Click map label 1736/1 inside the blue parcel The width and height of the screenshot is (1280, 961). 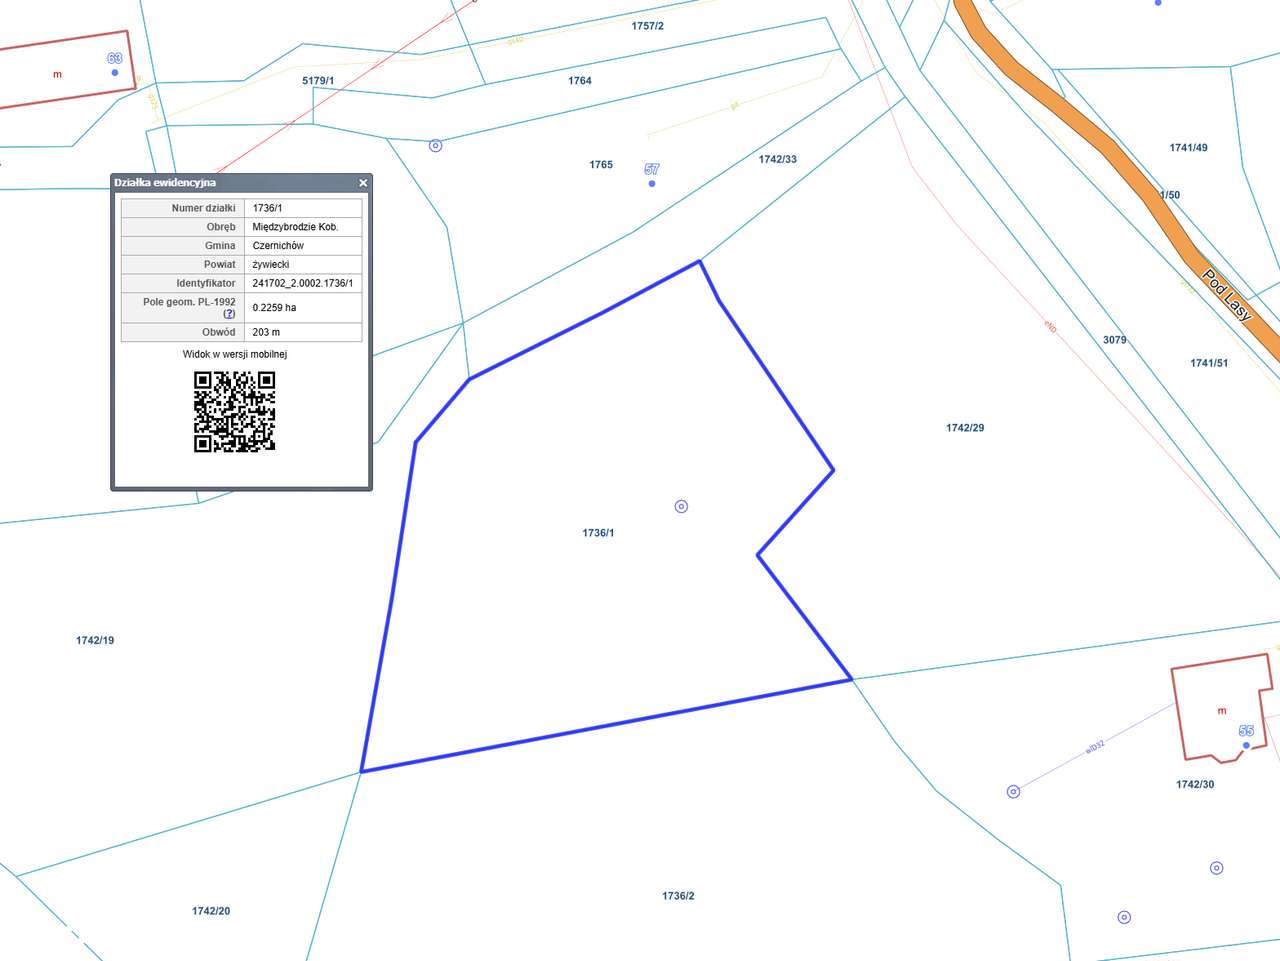pos(598,533)
